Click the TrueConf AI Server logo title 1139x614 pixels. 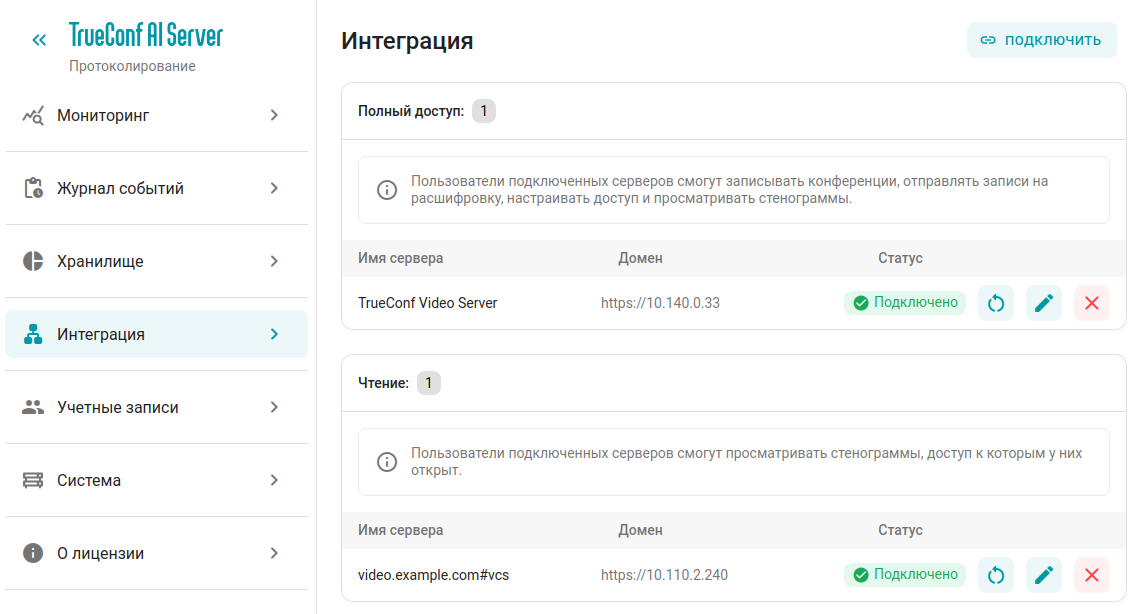point(146,35)
